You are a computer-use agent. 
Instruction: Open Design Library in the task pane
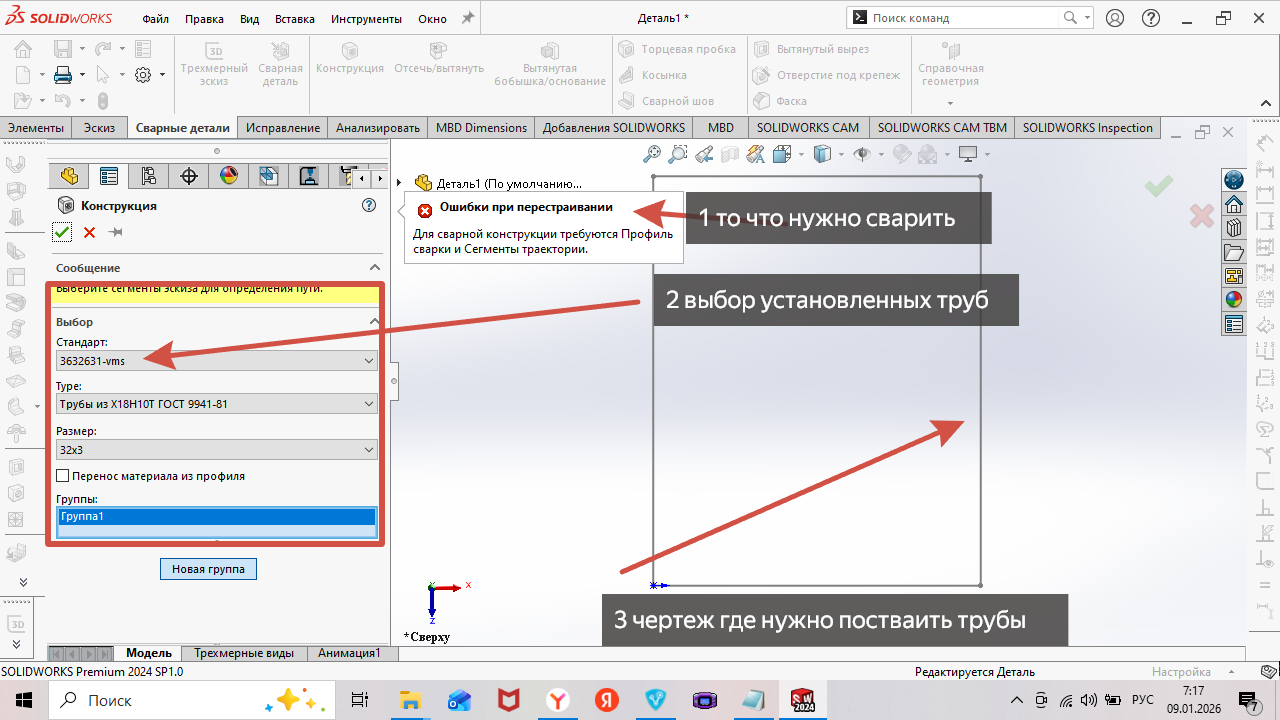pos(1234,228)
